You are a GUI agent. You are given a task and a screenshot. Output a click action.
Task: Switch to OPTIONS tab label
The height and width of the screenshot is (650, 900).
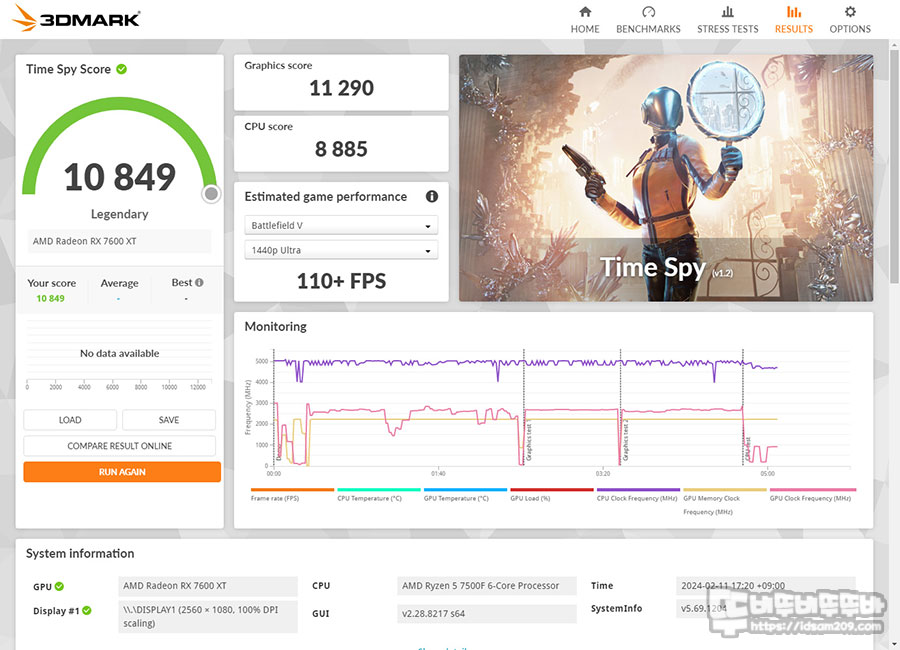[x=850, y=29]
